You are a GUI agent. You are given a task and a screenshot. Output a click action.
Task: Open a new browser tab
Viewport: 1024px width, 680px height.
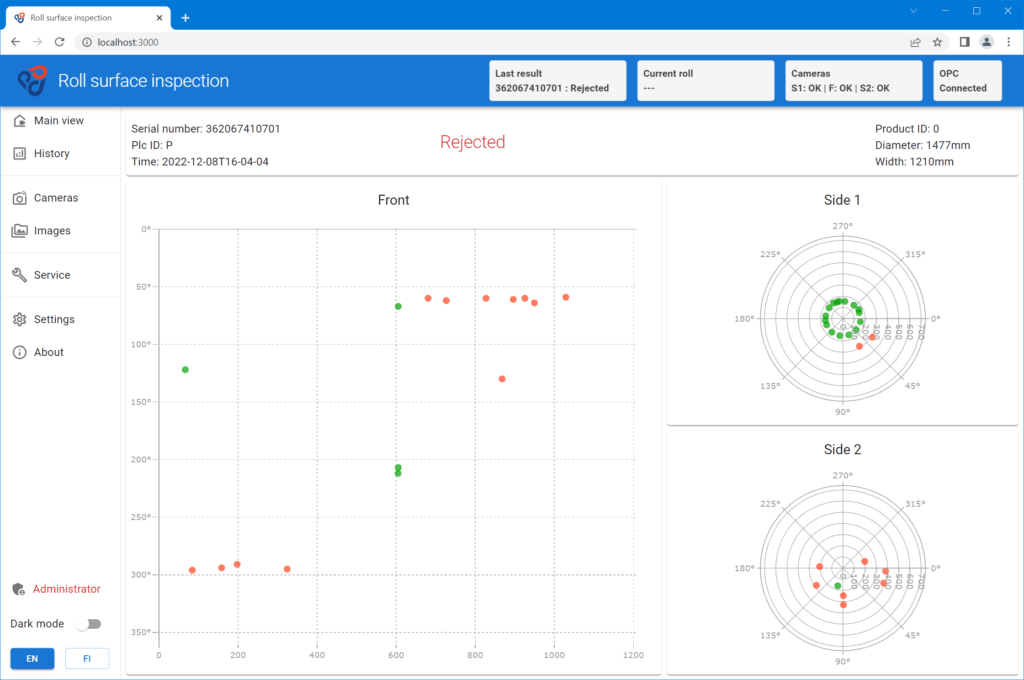[185, 18]
